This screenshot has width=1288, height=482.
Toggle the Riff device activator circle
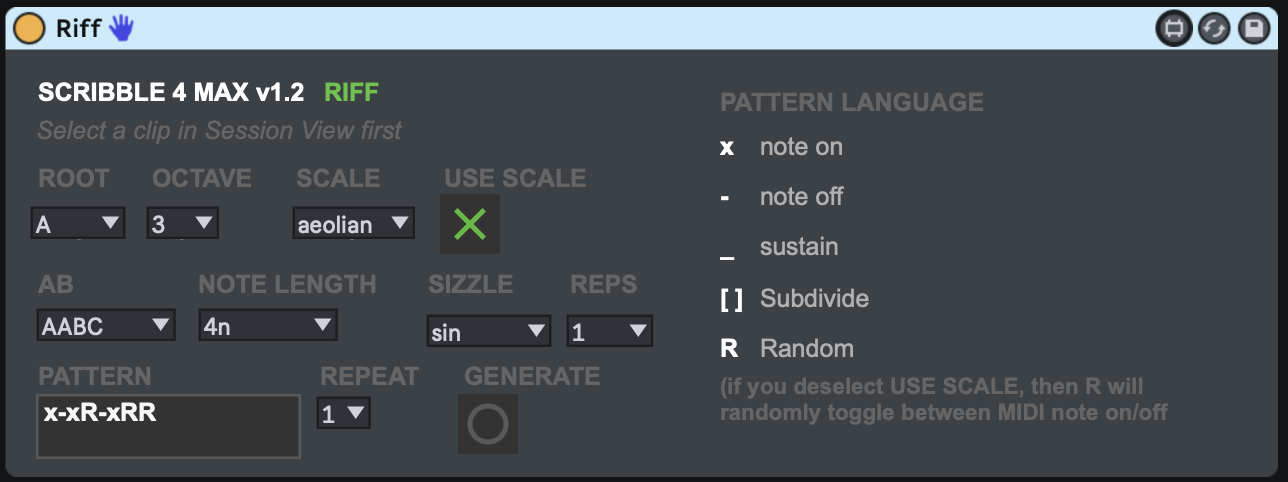[x=28, y=28]
